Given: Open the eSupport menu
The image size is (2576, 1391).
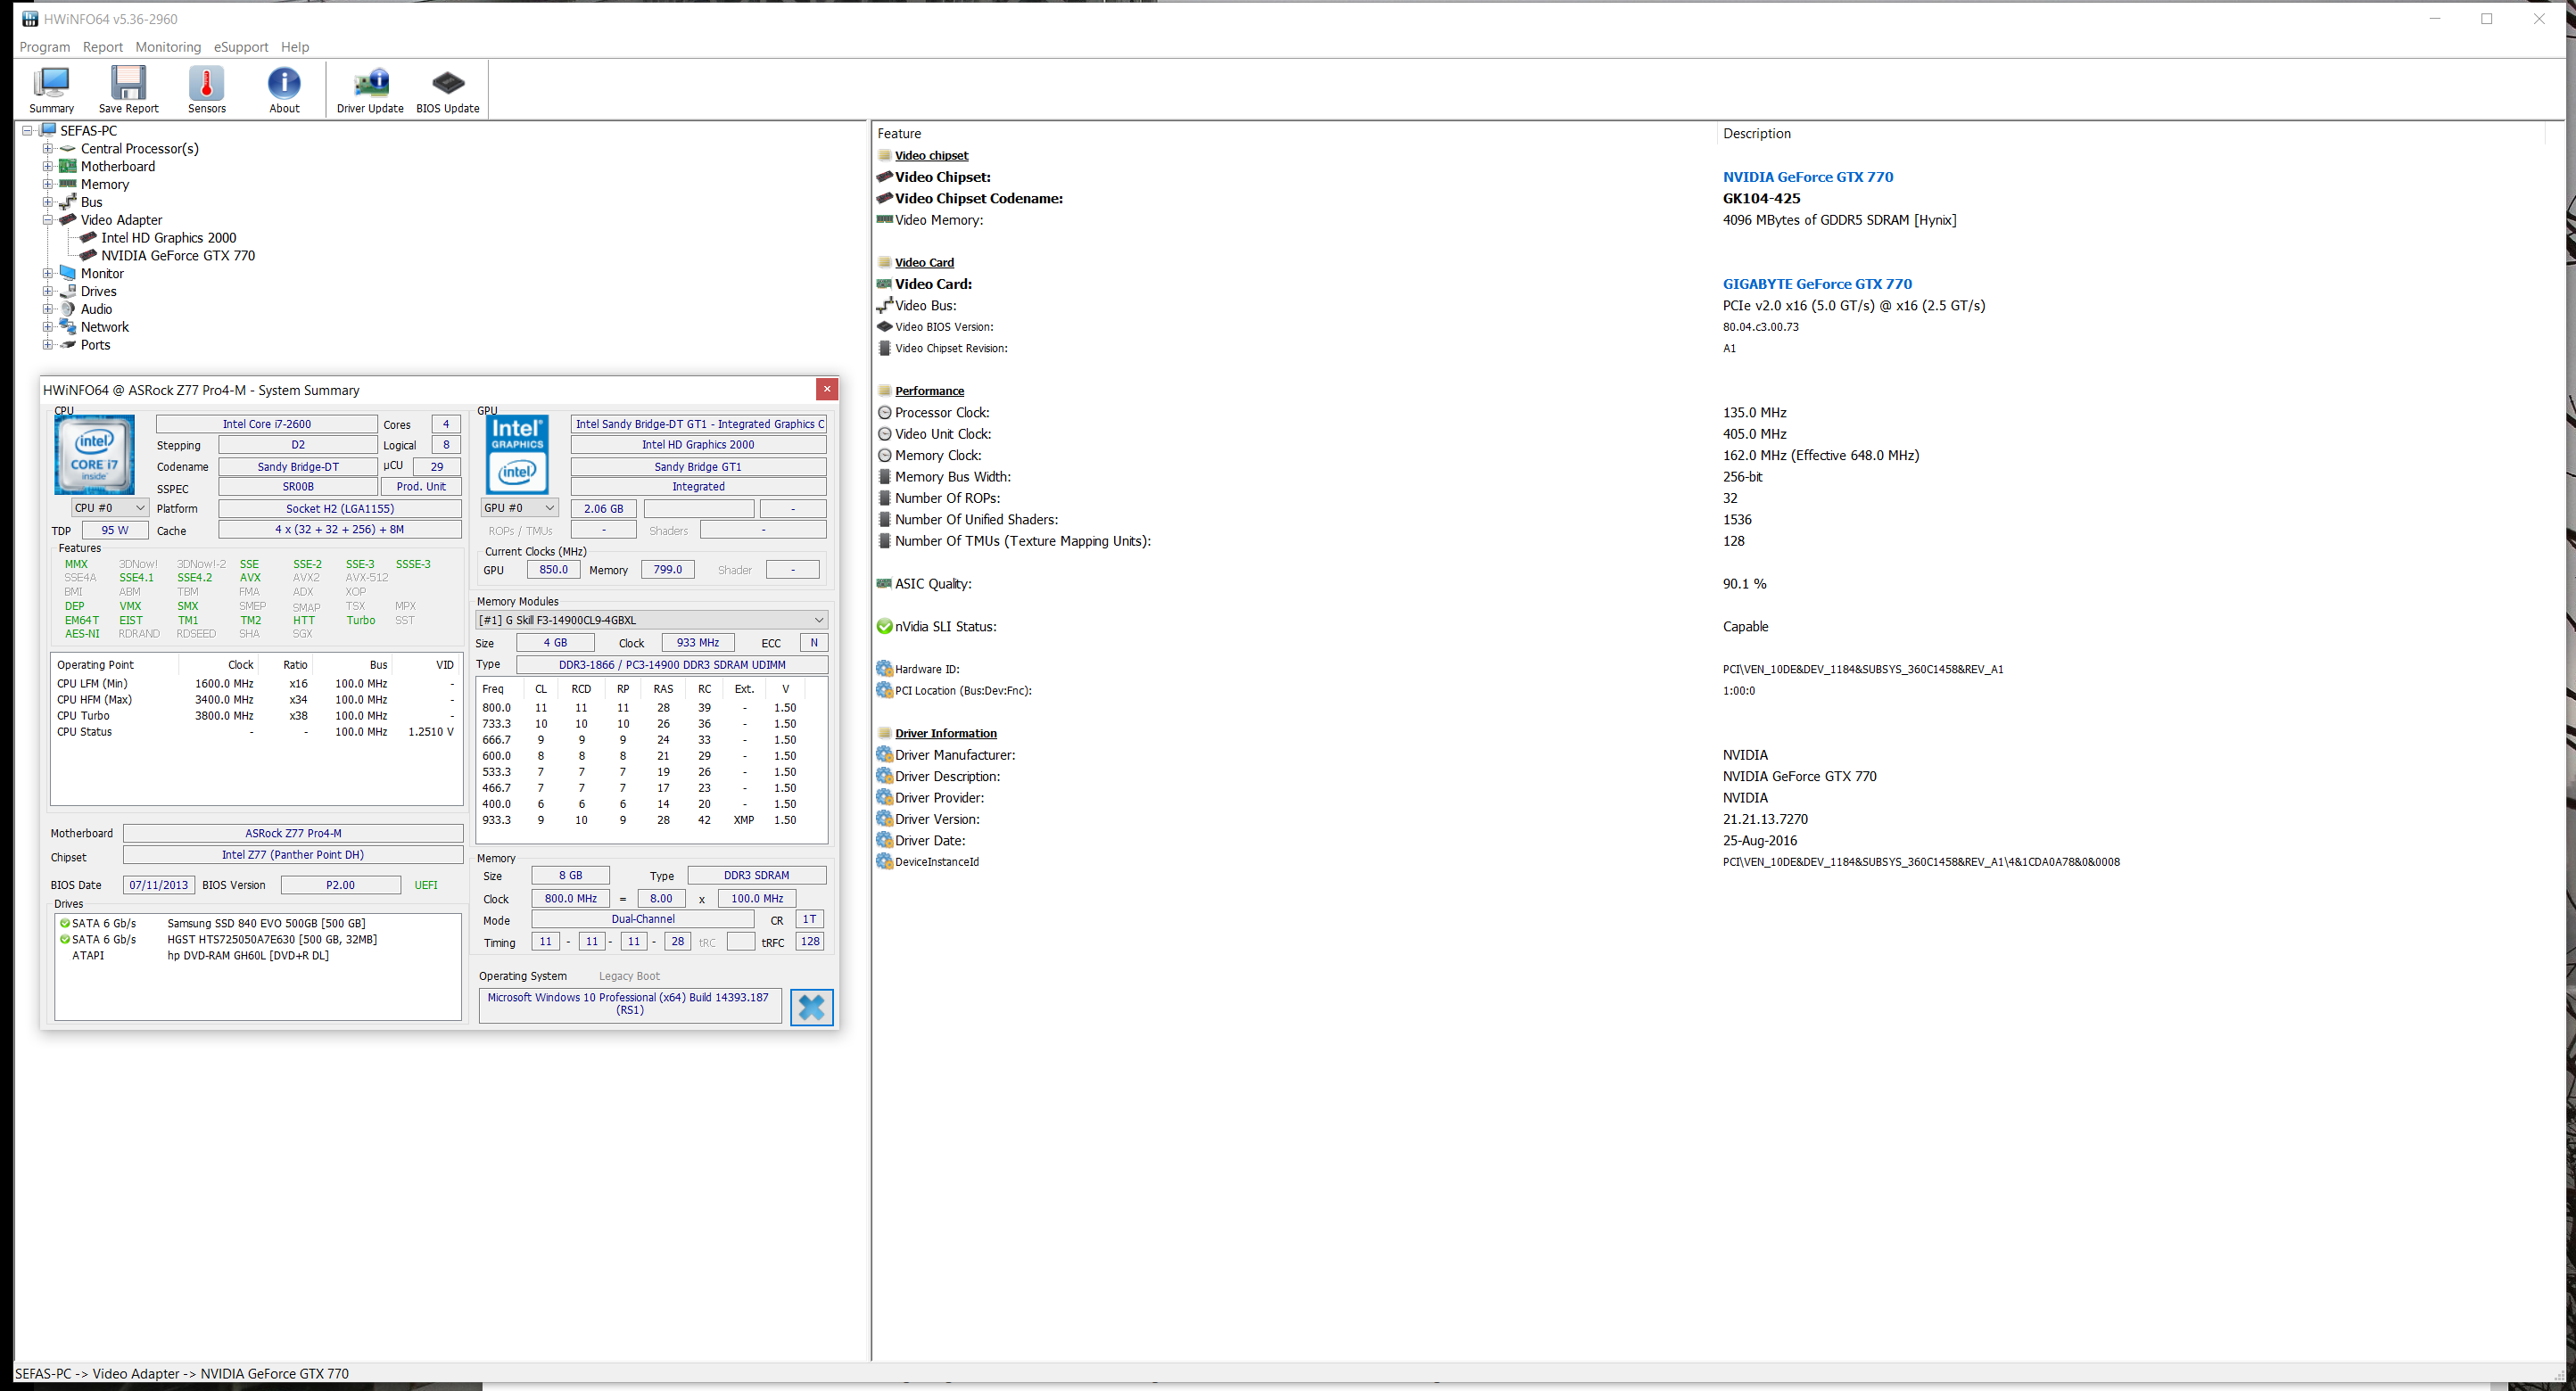Looking at the screenshot, I should tap(240, 47).
